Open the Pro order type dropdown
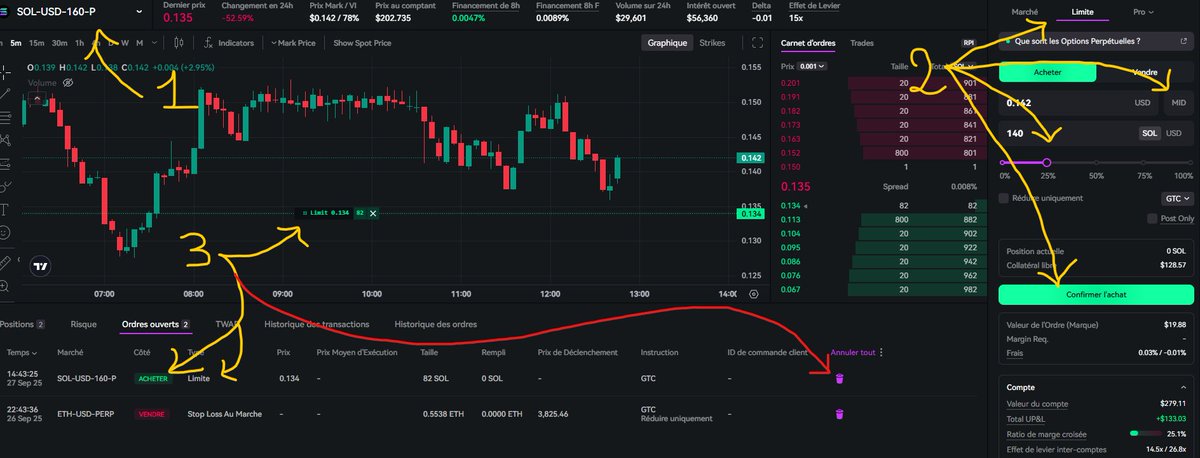The width and height of the screenshot is (1200, 458). tap(1143, 12)
